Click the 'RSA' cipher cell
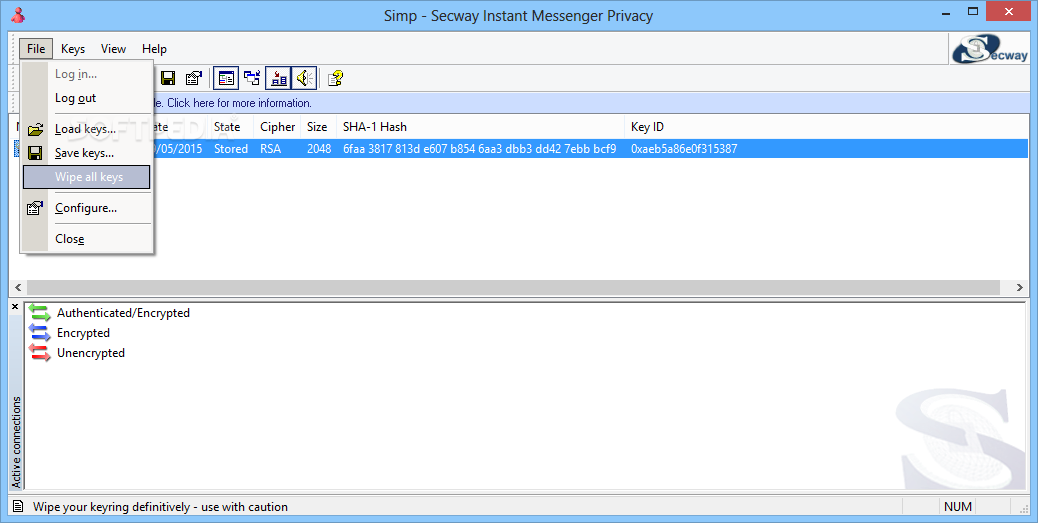 click(x=271, y=149)
